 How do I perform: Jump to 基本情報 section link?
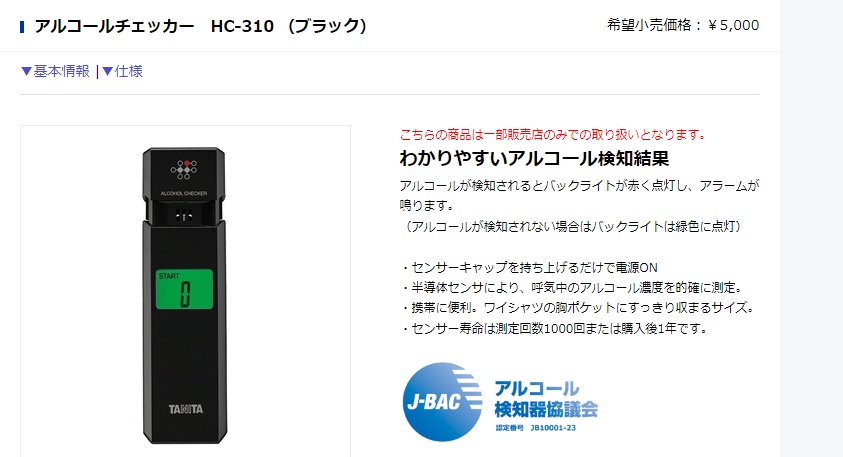(x=55, y=71)
